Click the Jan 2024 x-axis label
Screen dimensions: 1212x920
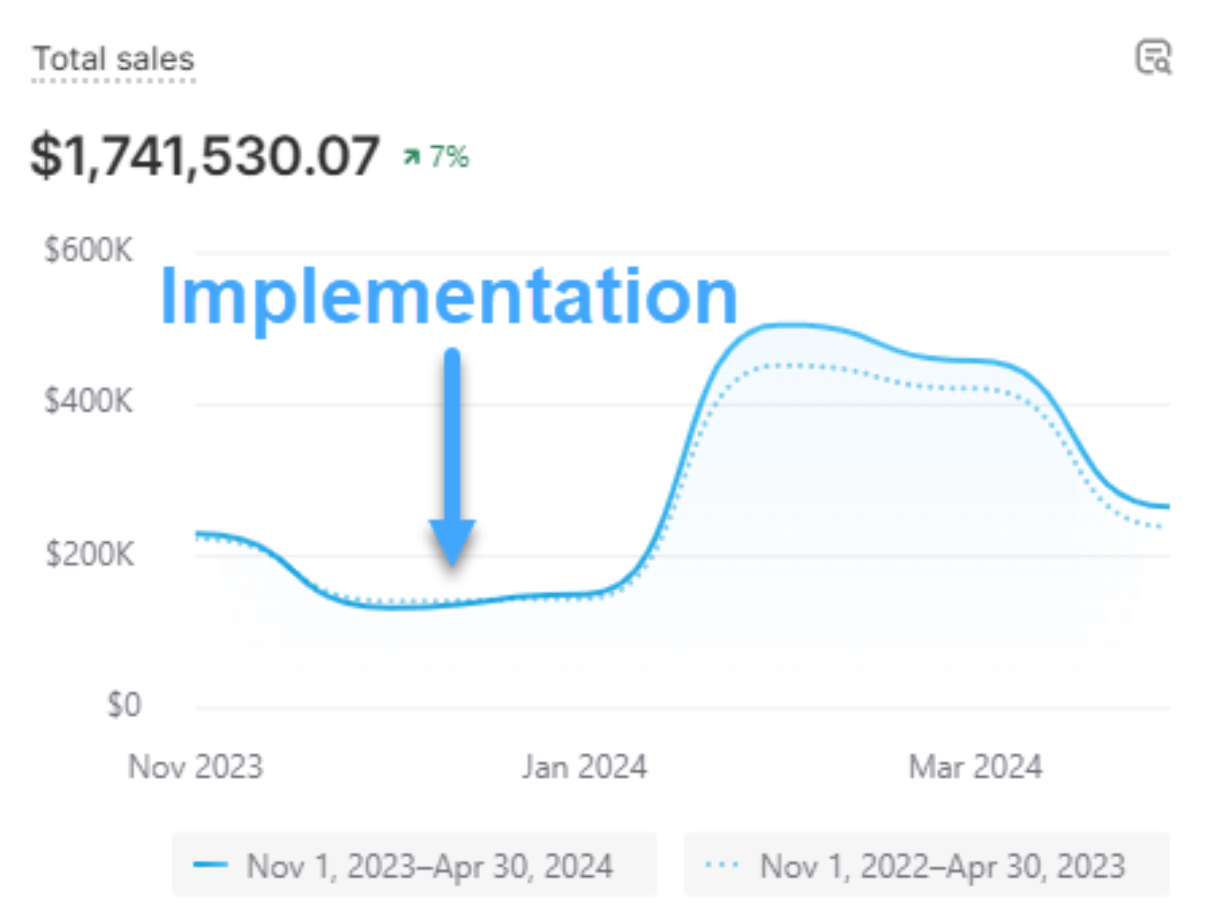pyautogui.click(x=584, y=767)
